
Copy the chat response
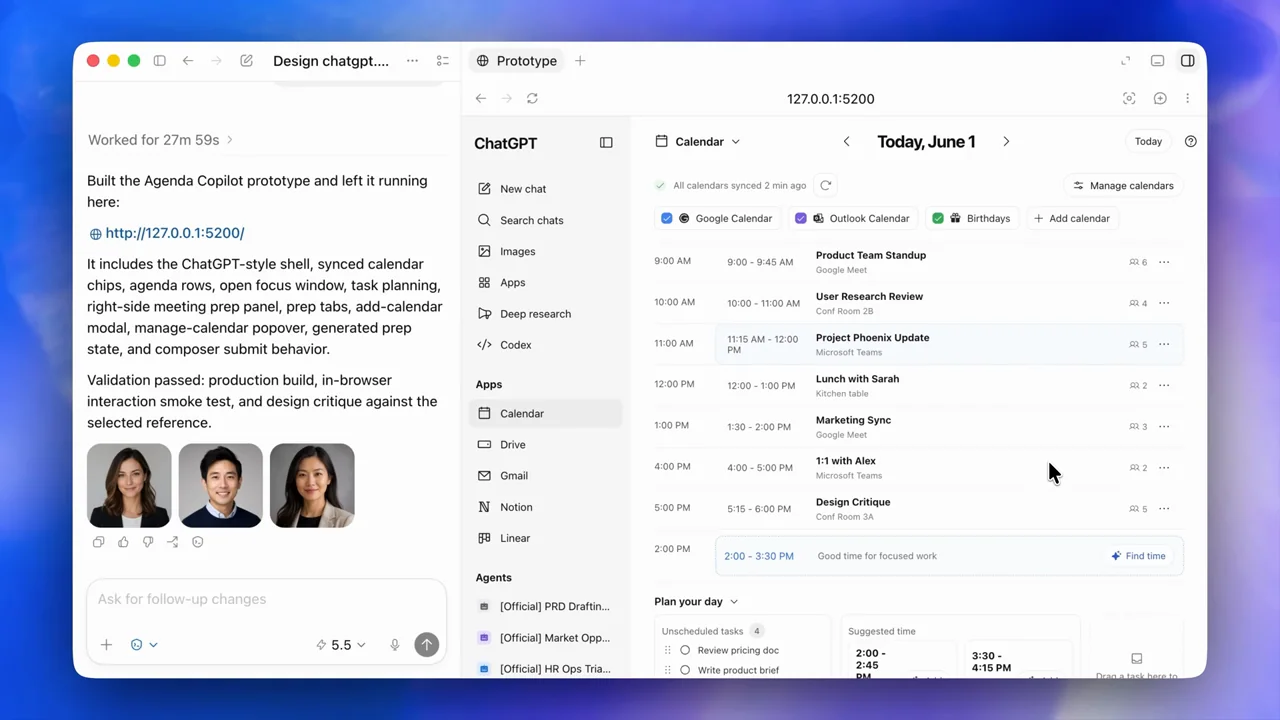[x=98, y=542]
